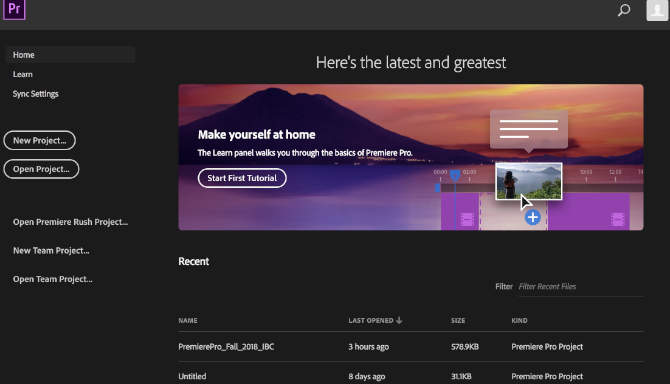Click the '8 days ago' cell
This screenshot has height=384, width=670.
(x=367, y=376)
